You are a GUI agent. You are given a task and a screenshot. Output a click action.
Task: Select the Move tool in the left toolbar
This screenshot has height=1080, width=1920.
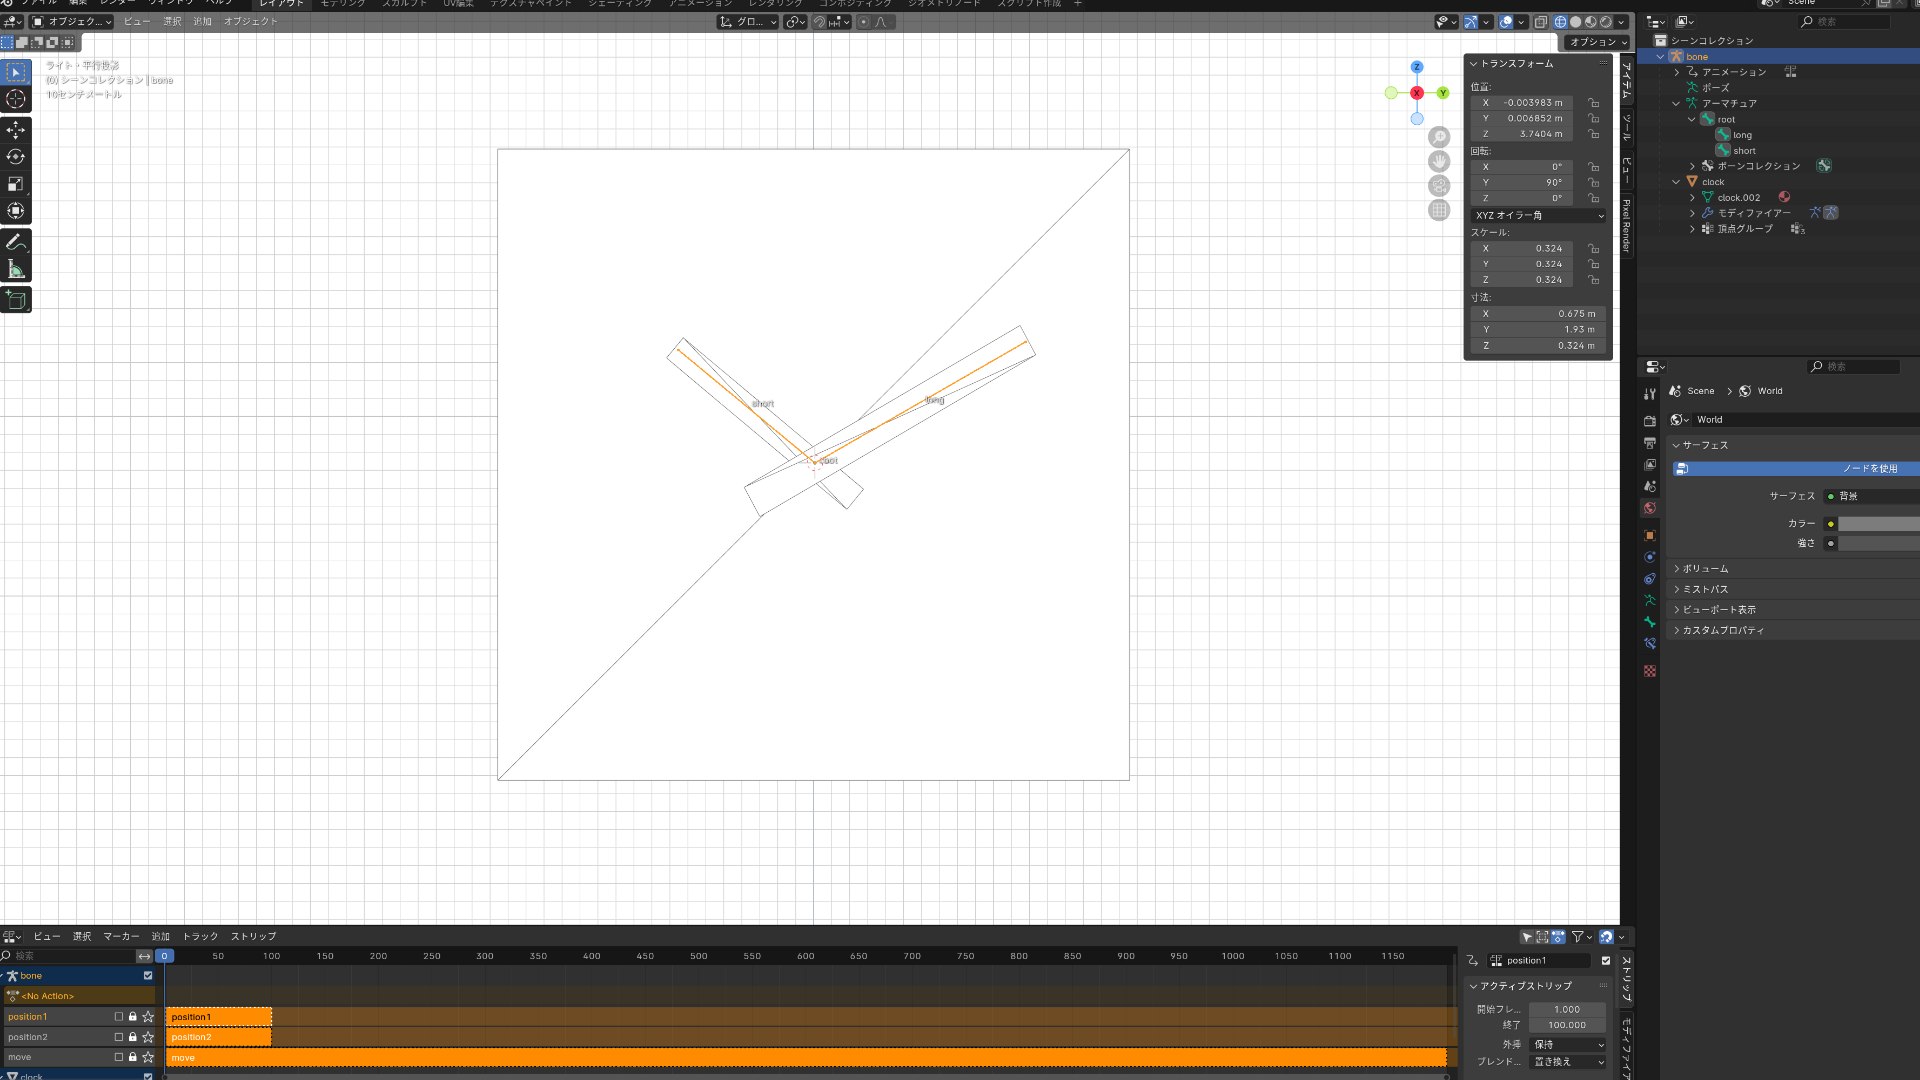(16, 130)
